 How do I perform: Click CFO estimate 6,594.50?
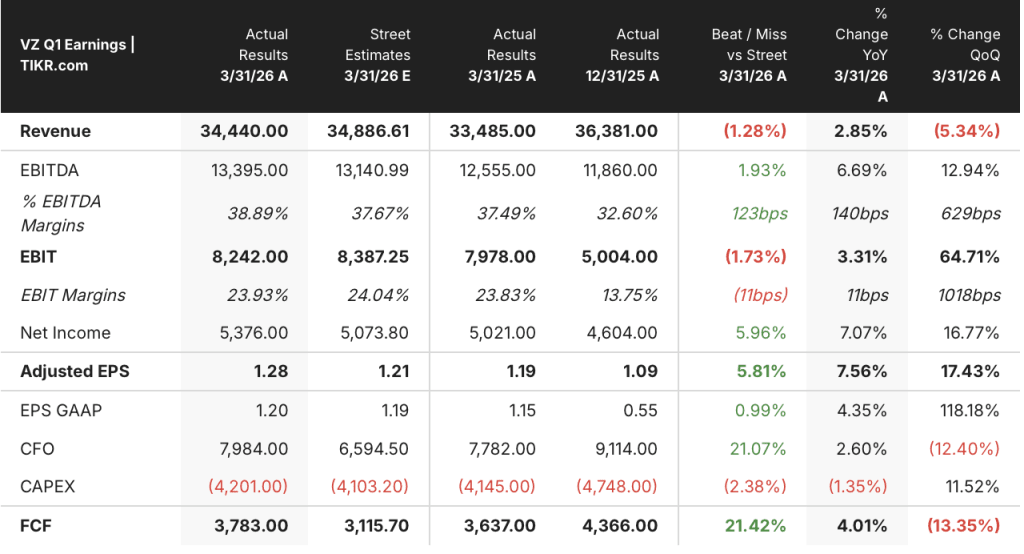click(x=374, y=449)
